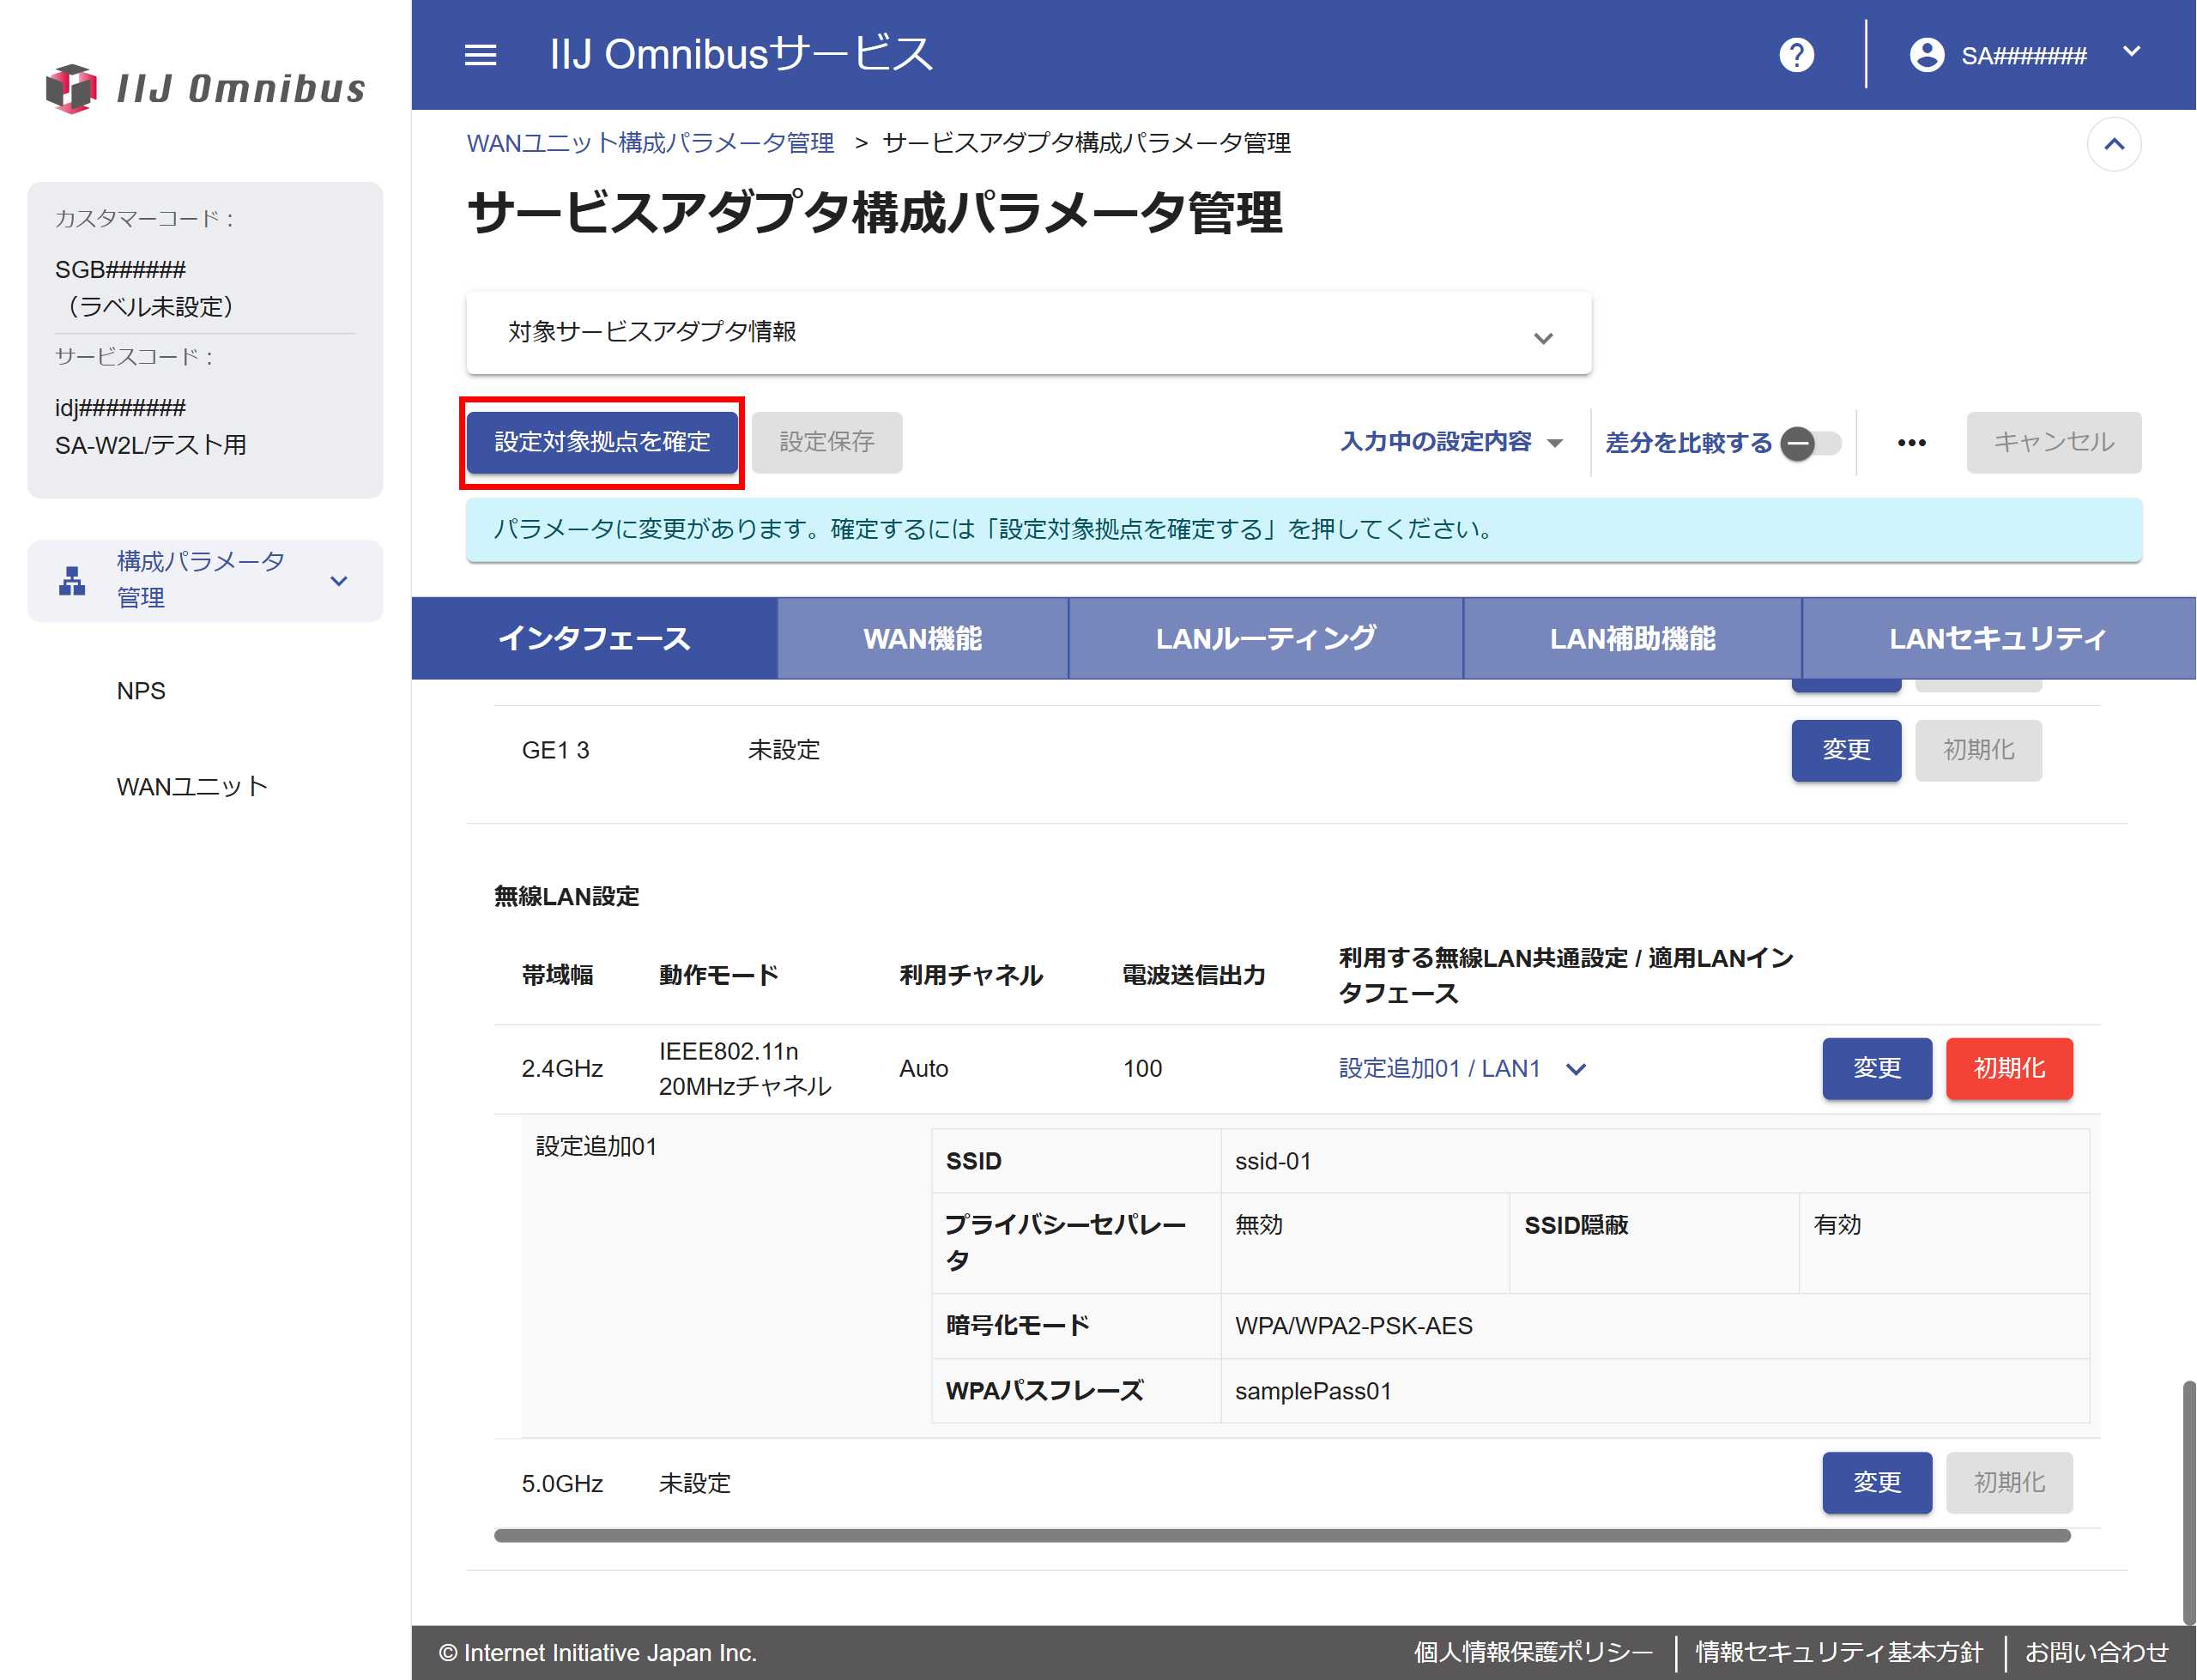Open the 設定追加01 / LAN1 link

pyautogui.click(x=1439, y=1069)
